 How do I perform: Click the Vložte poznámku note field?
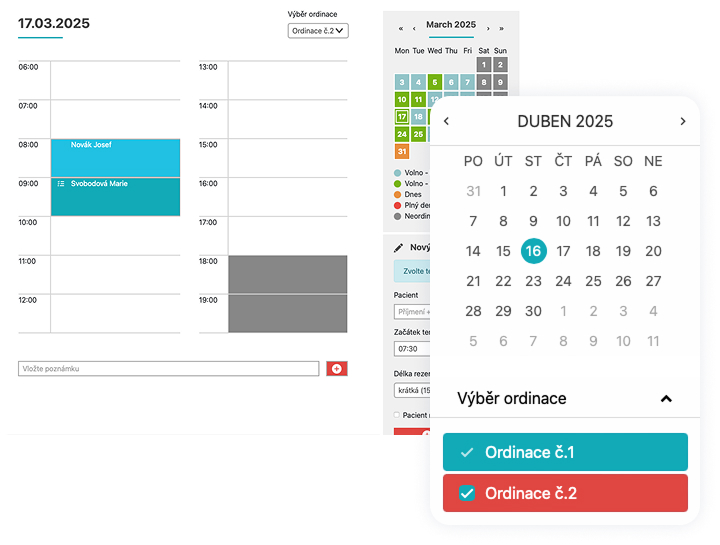point(168,369)
